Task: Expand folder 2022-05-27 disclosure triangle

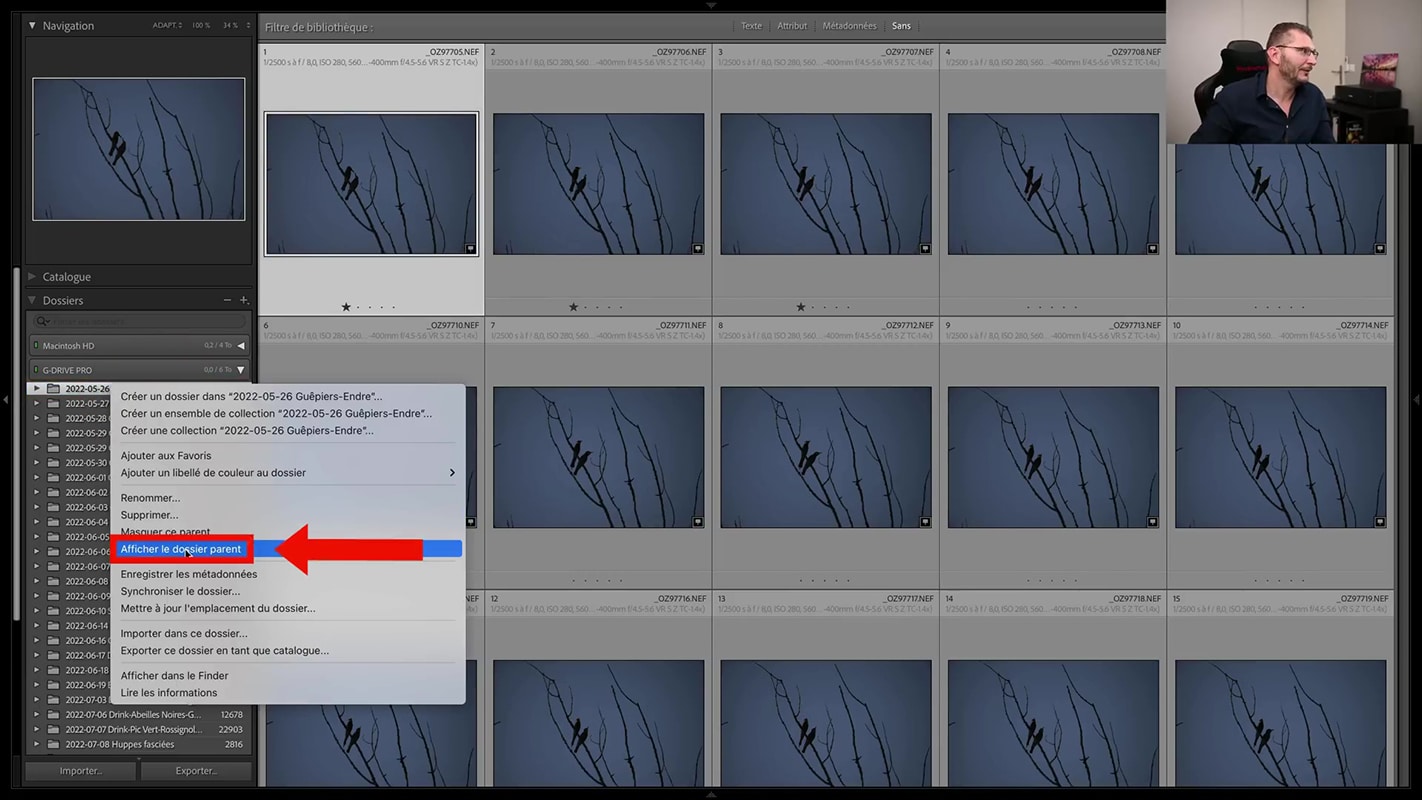Action: click(x=37, y=404)
